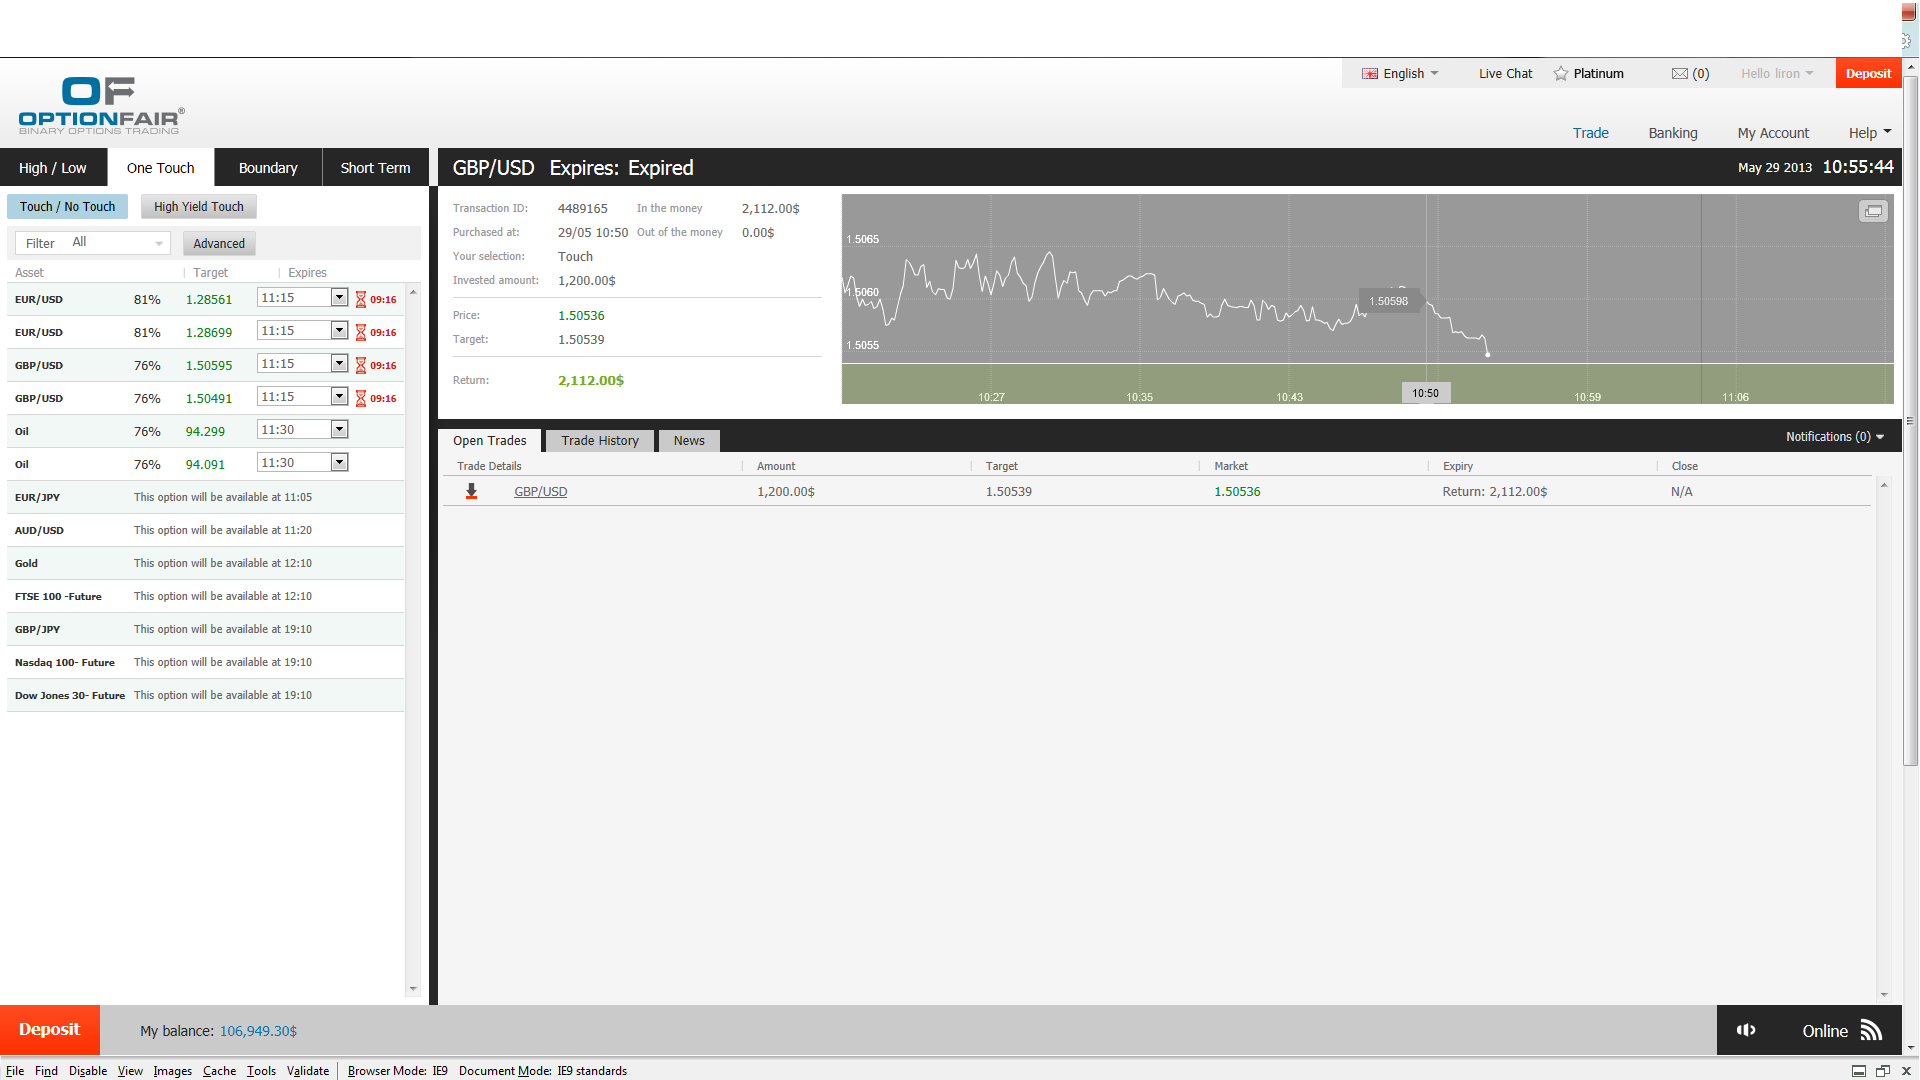Expand the Help menu

click(1869, 133)
